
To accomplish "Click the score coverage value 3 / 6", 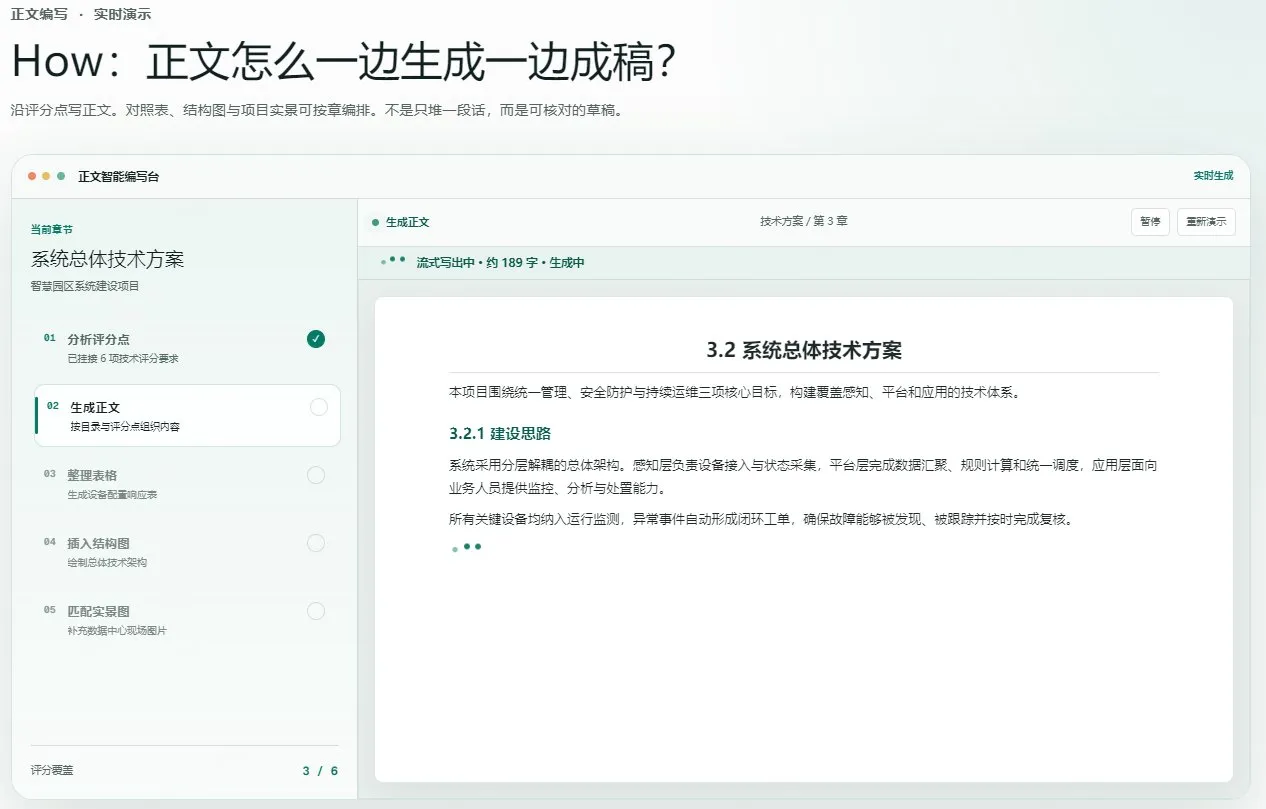I will 320,771.
